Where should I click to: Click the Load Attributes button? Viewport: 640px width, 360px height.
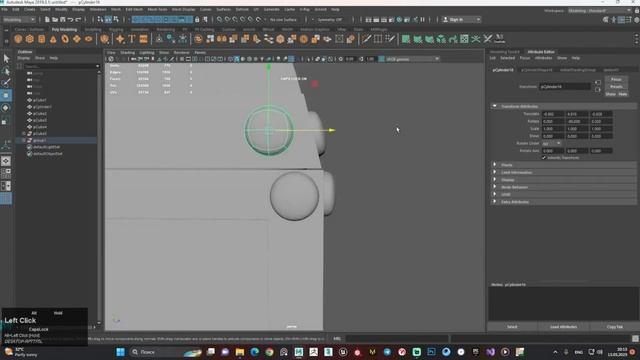(563, 327)
